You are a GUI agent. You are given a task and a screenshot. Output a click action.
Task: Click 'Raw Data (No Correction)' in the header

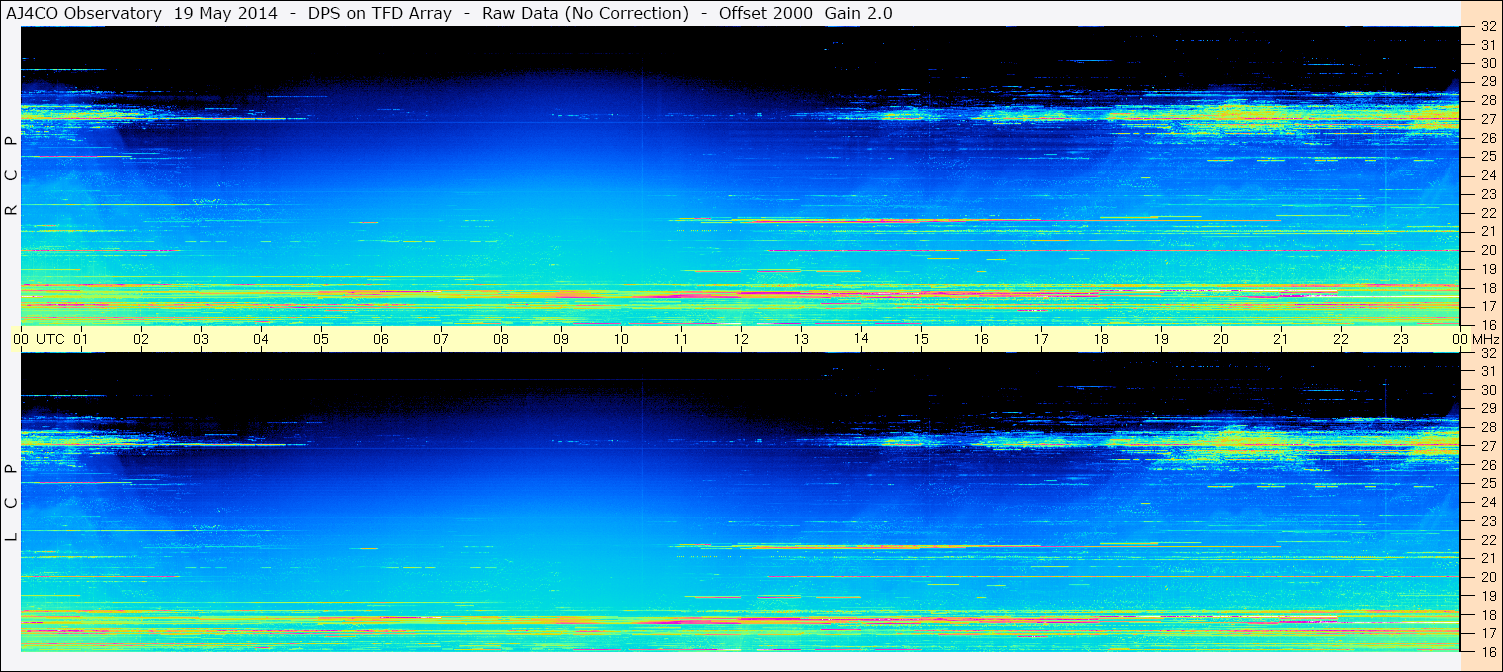(585, 13)
